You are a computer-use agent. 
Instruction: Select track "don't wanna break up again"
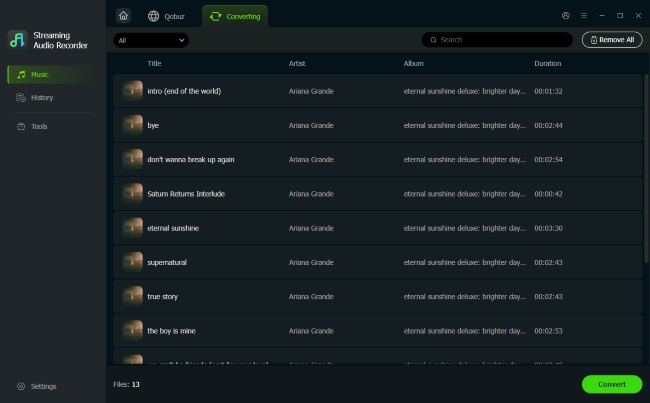(191, 160)
